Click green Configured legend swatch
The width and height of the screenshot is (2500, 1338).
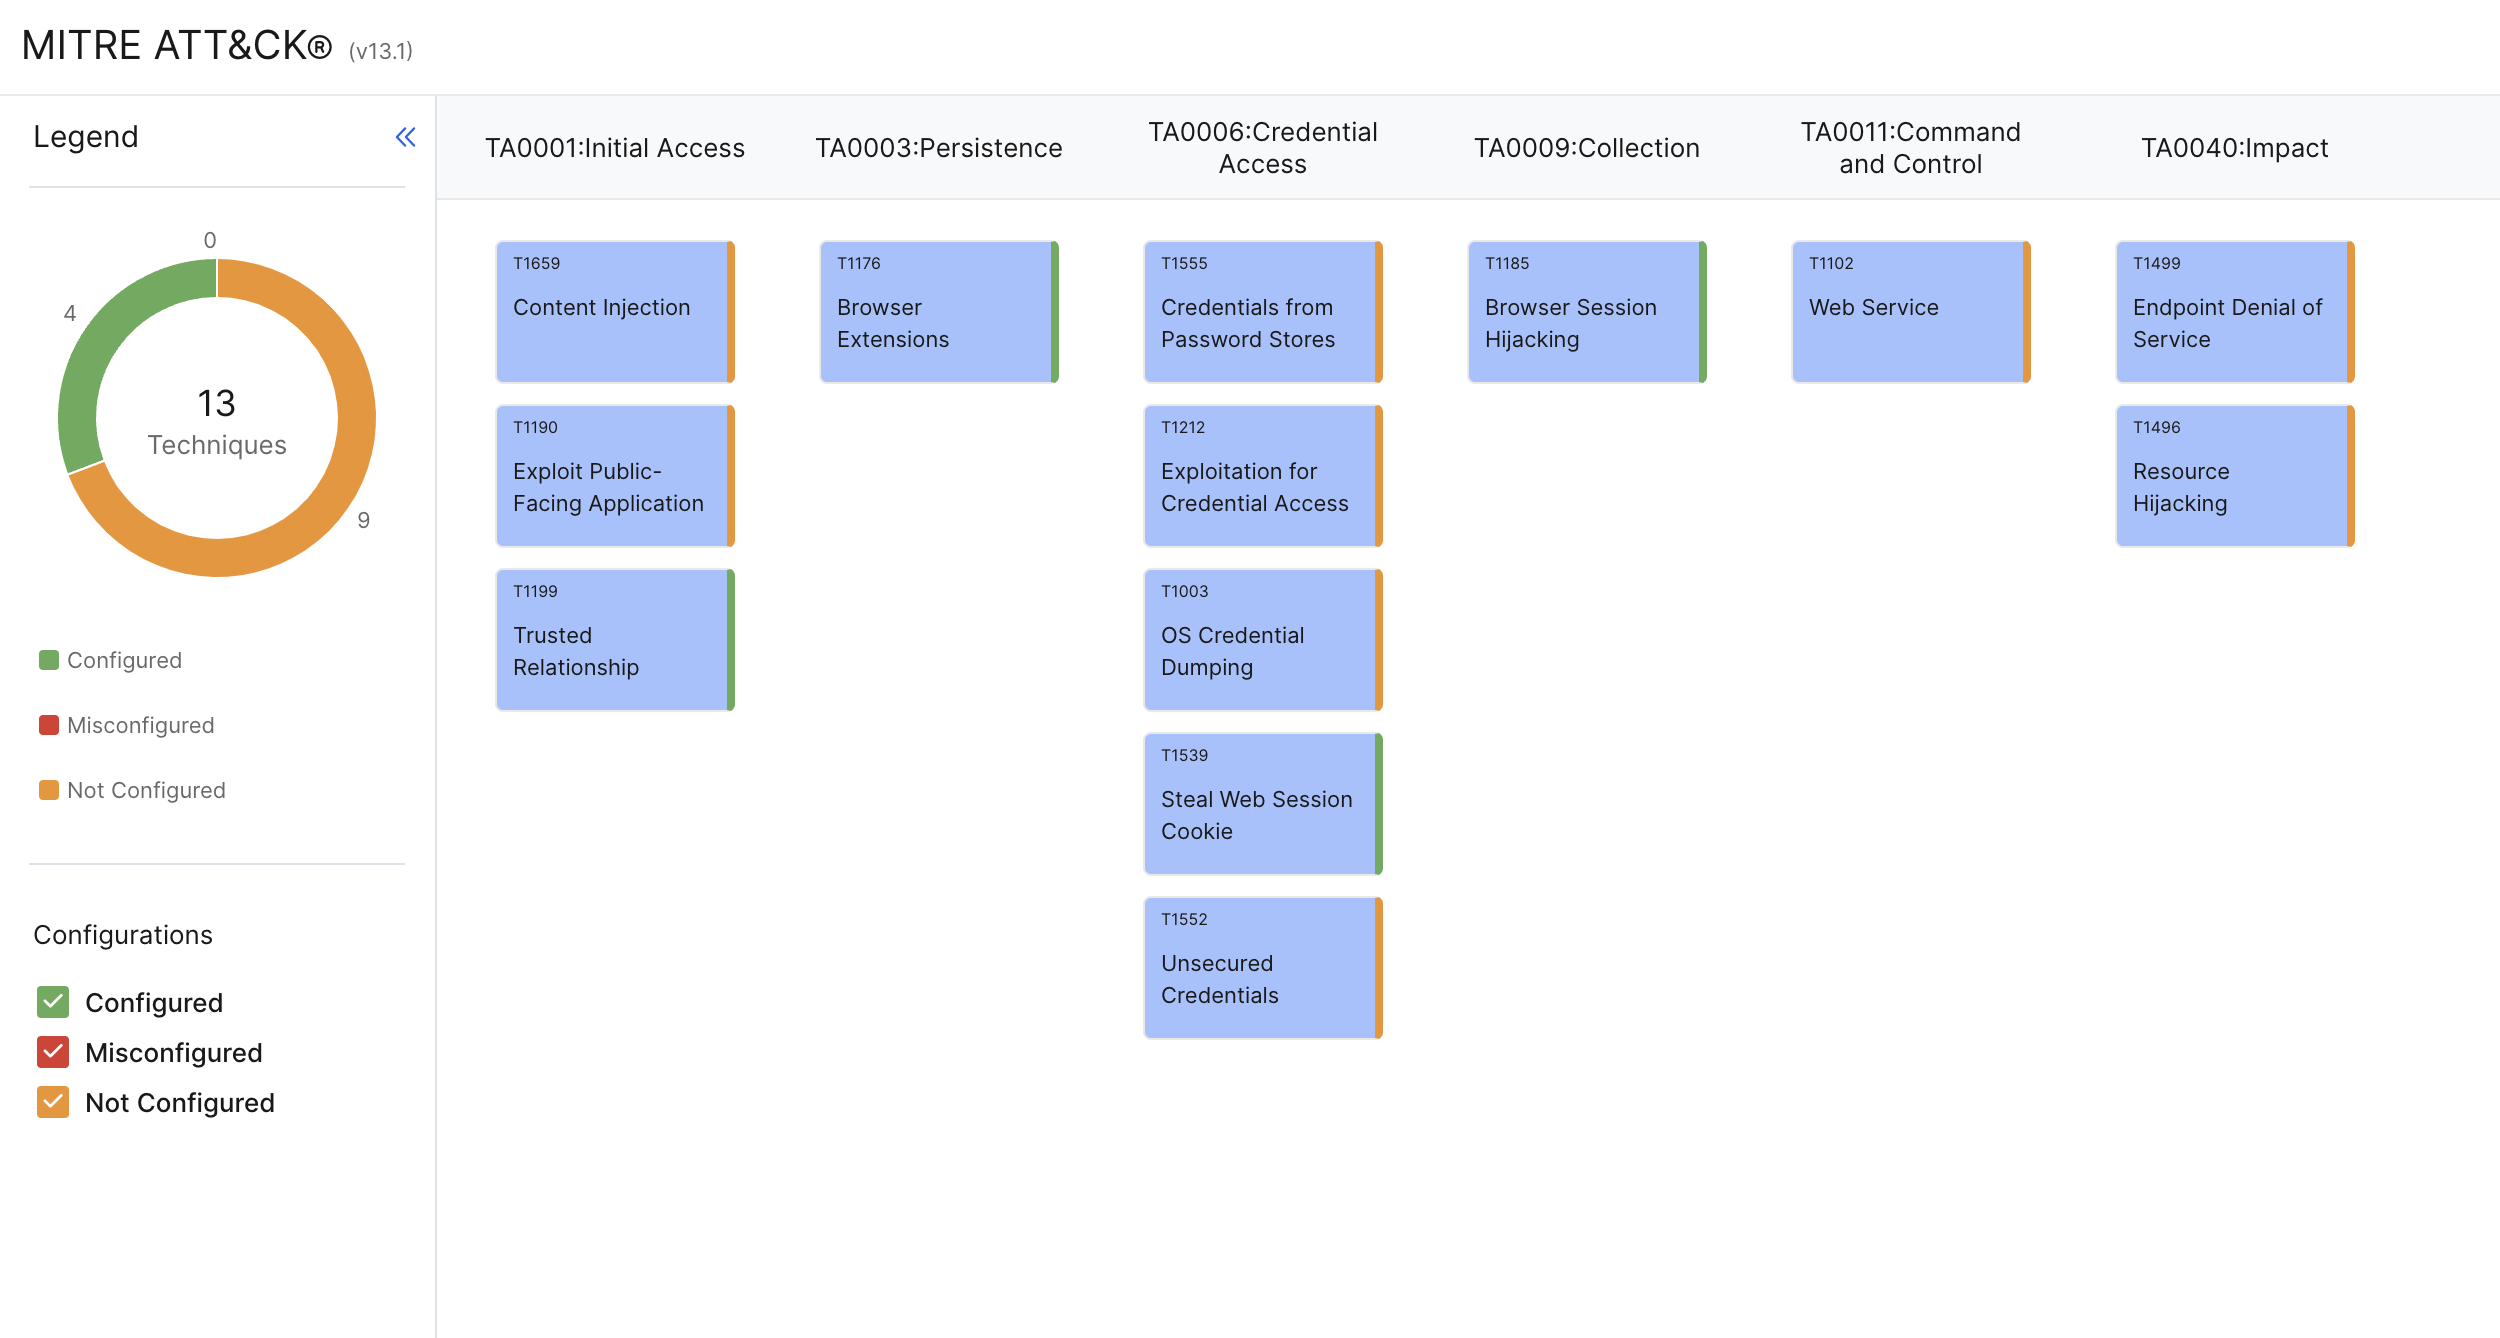click(48, 660)
